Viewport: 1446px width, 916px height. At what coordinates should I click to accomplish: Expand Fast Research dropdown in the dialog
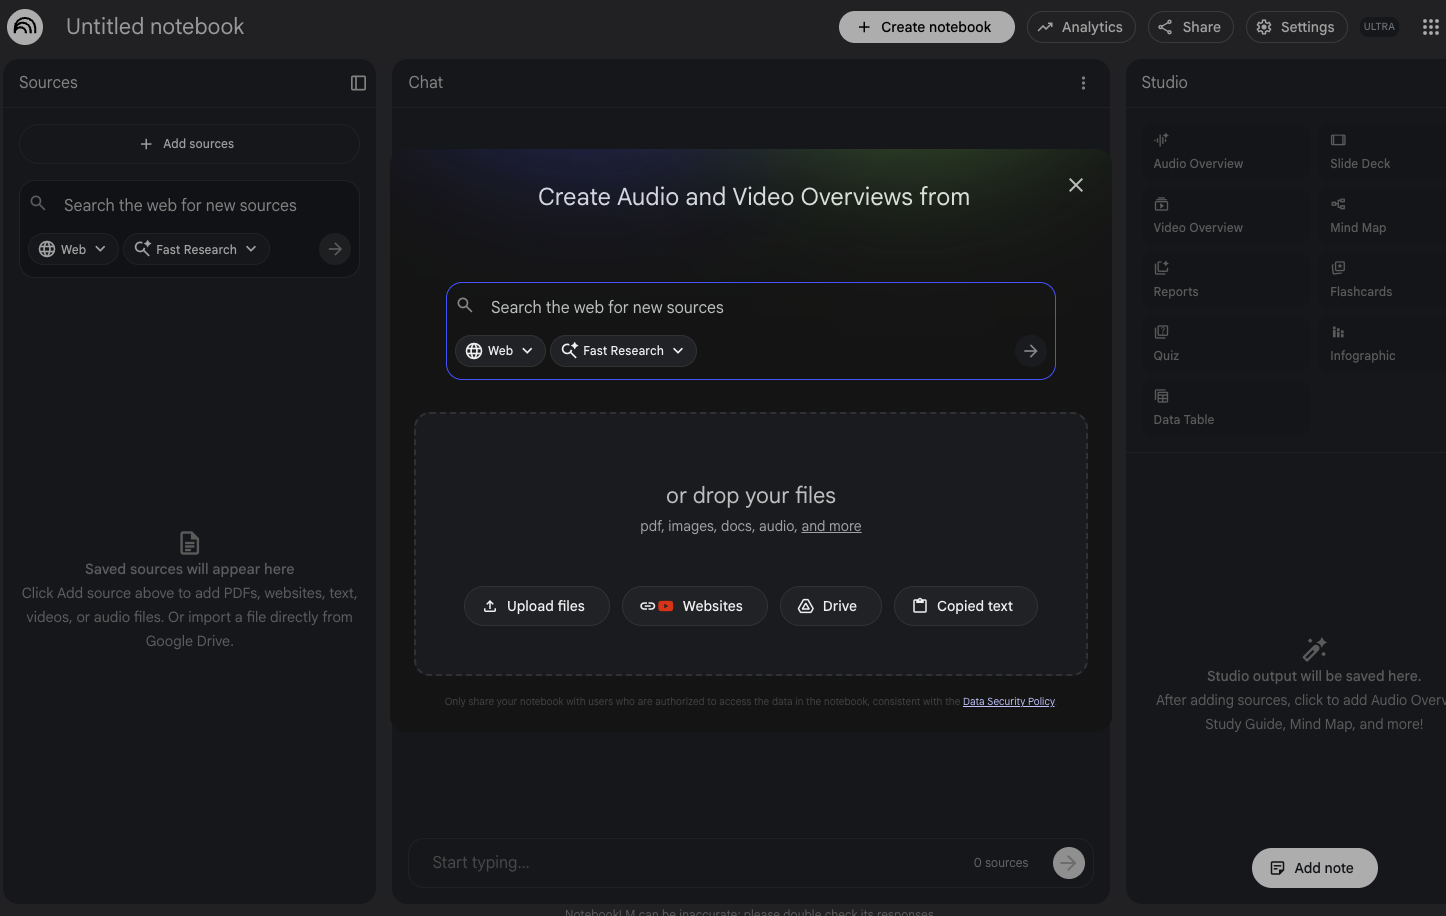pyautogui.click(x=623, y=351)
